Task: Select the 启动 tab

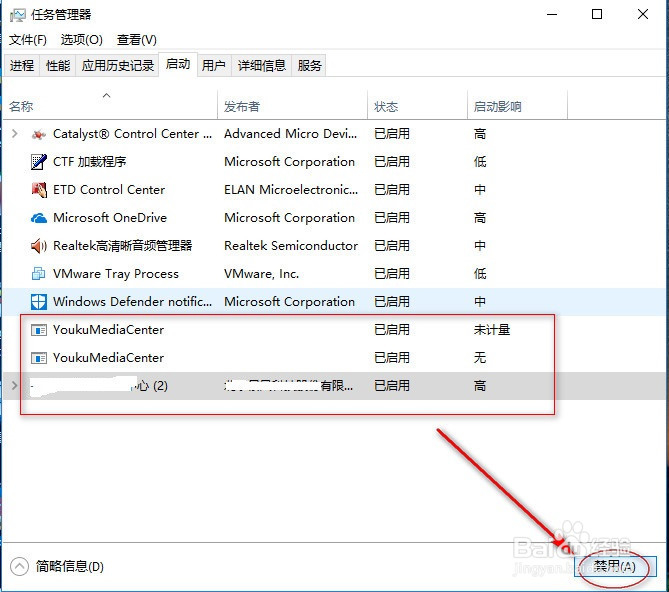Action: click(x=178, y=64)
